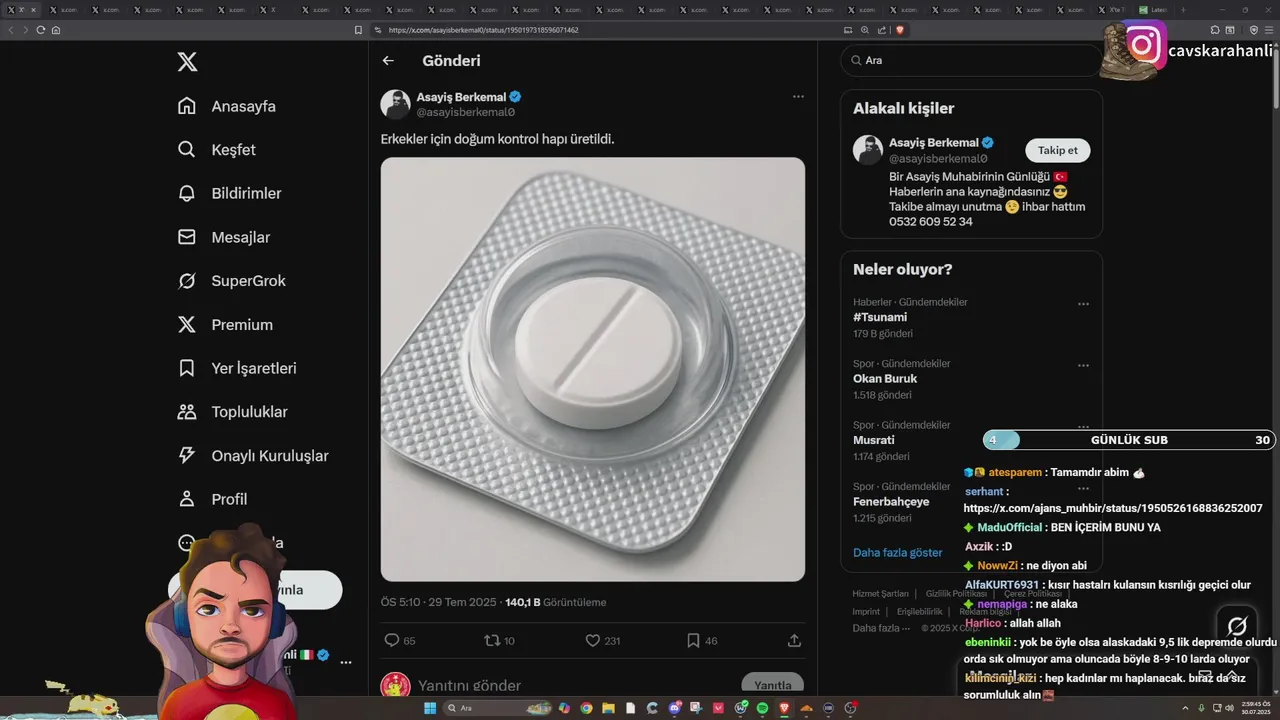The image size is (1280, 720).
Task: Go to Anasayfa home icon
Action: [x=186, y=106]
